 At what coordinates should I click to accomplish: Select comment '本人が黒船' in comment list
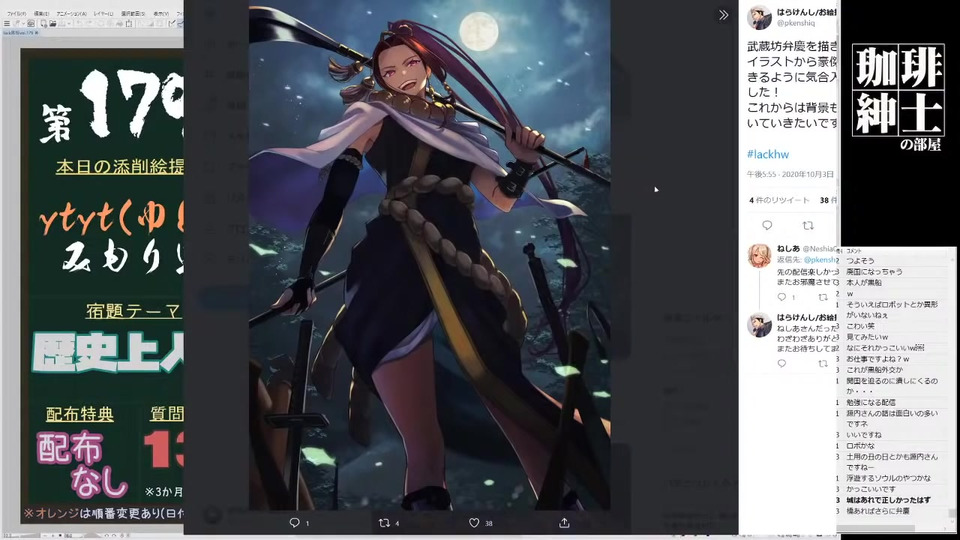pos(863,283)
